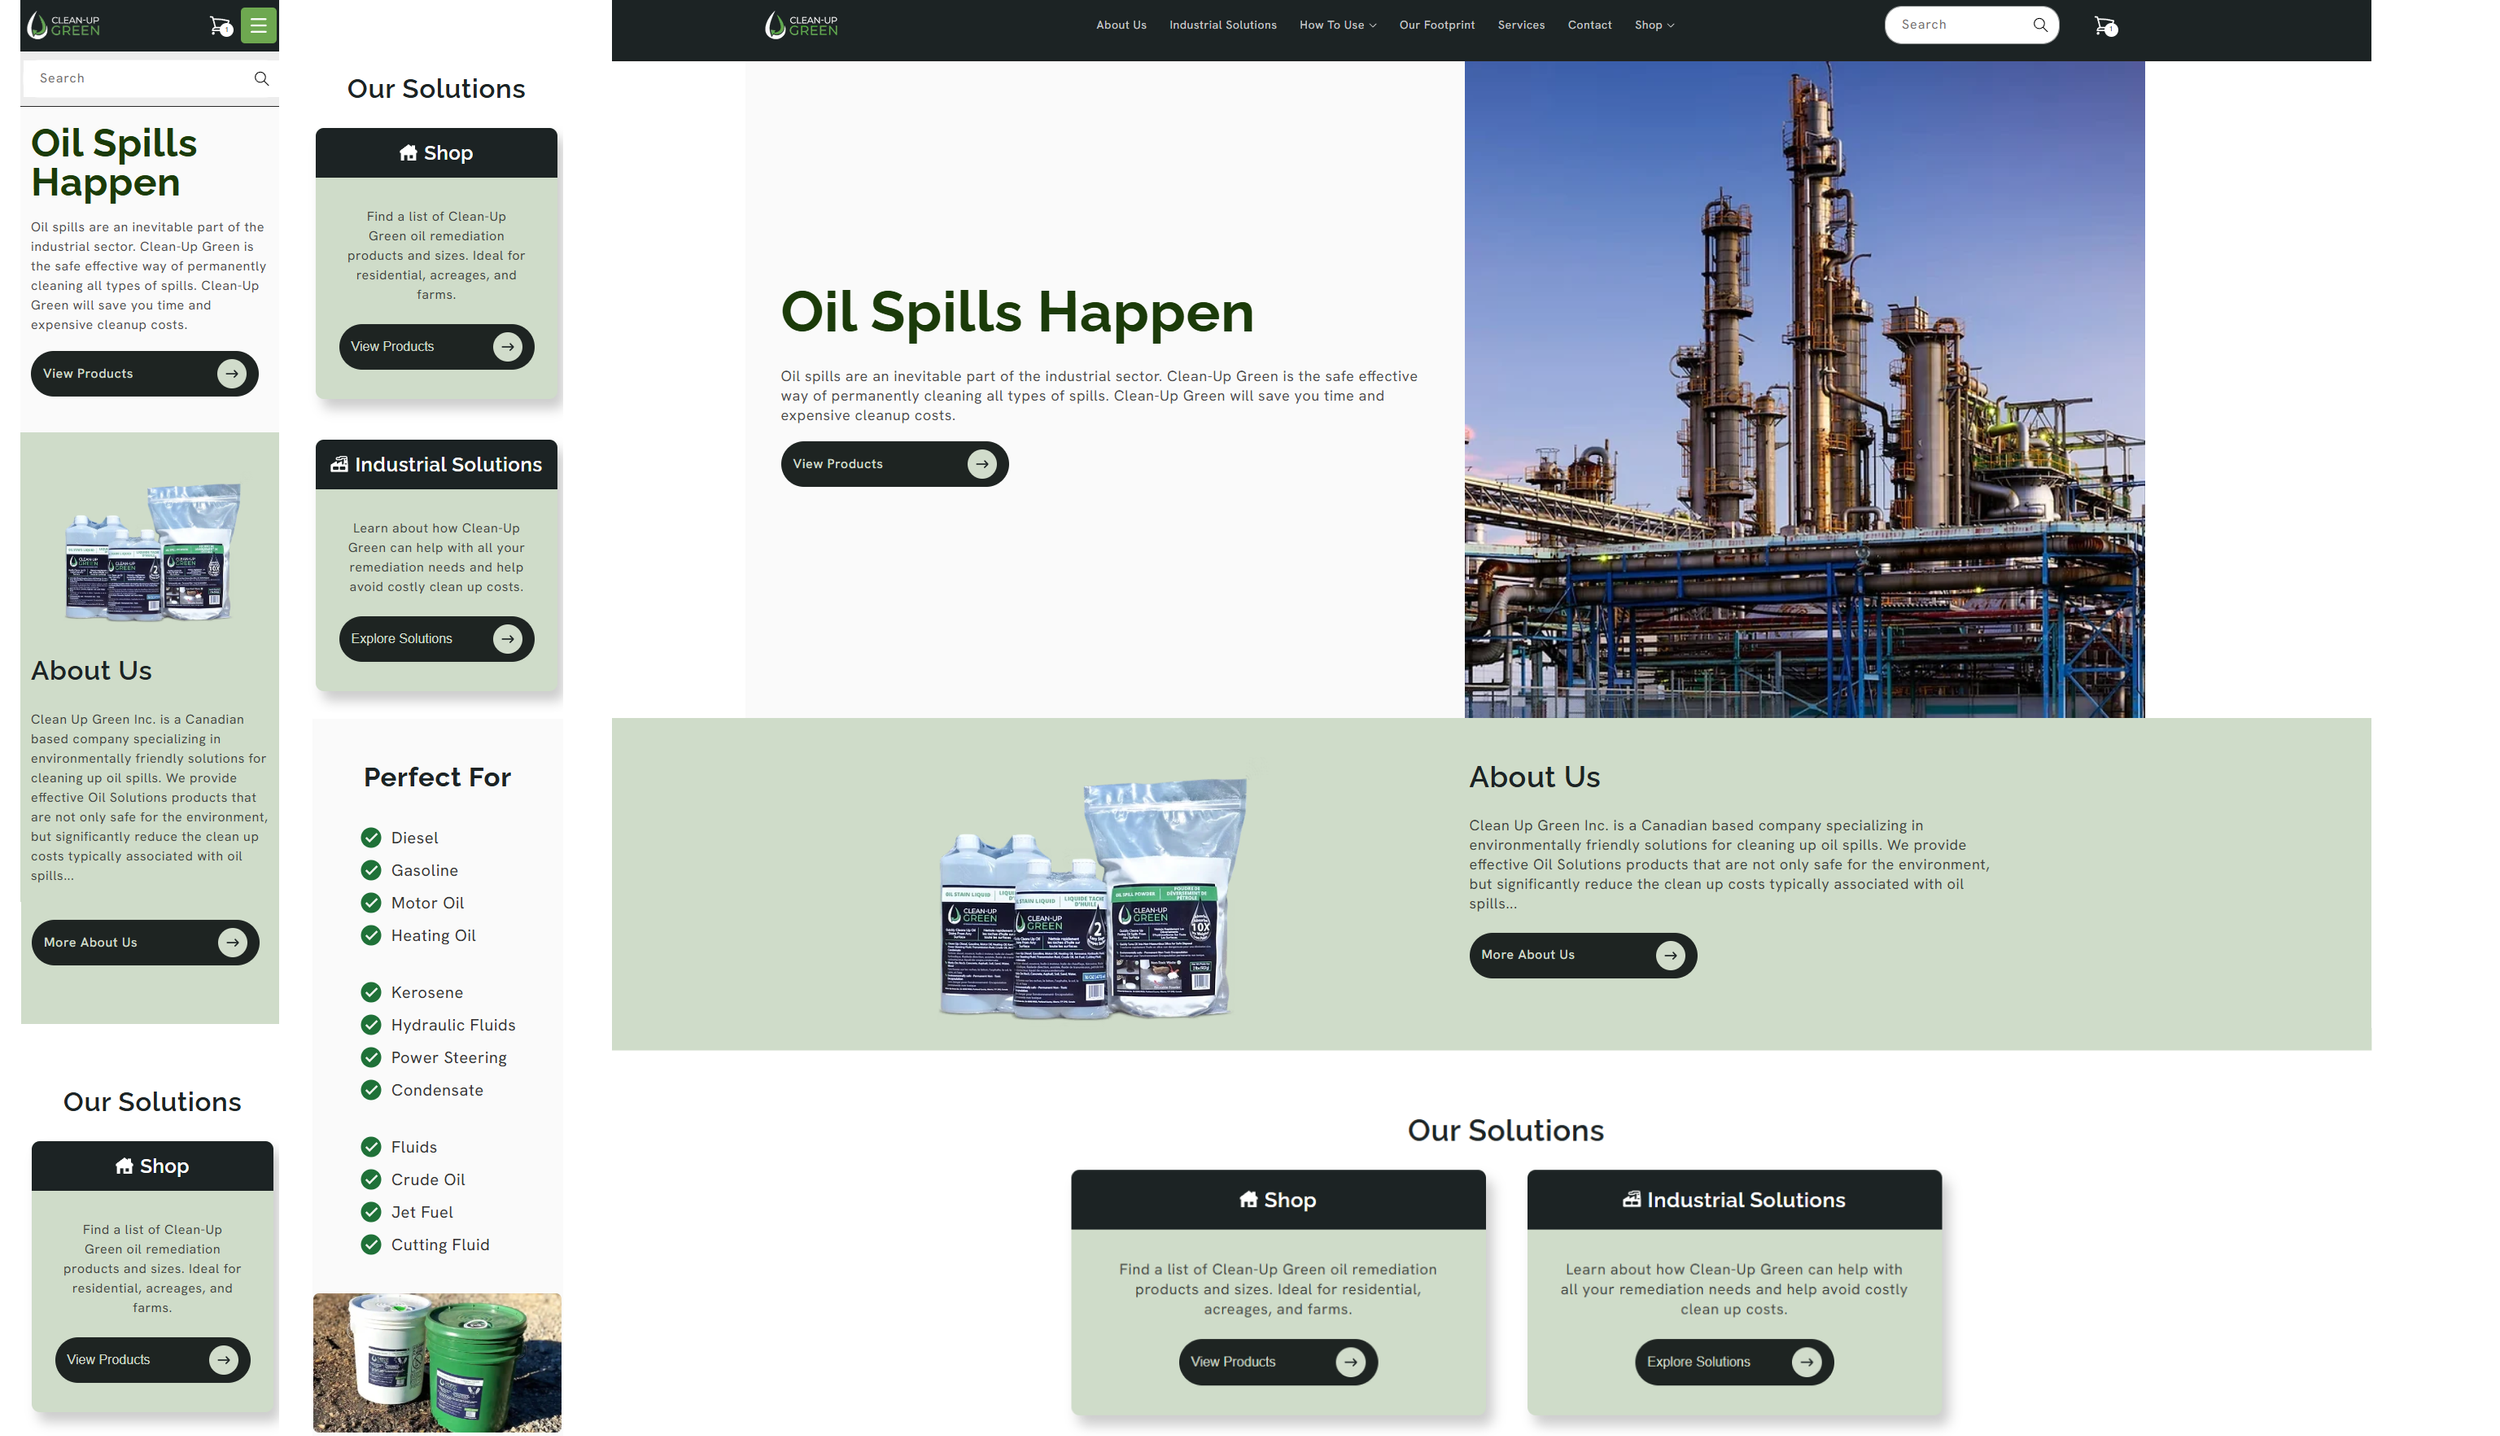Screen dimensions: 2500x1436
Task: Select Contact in the navigation bar
Action: point(1589,24)
